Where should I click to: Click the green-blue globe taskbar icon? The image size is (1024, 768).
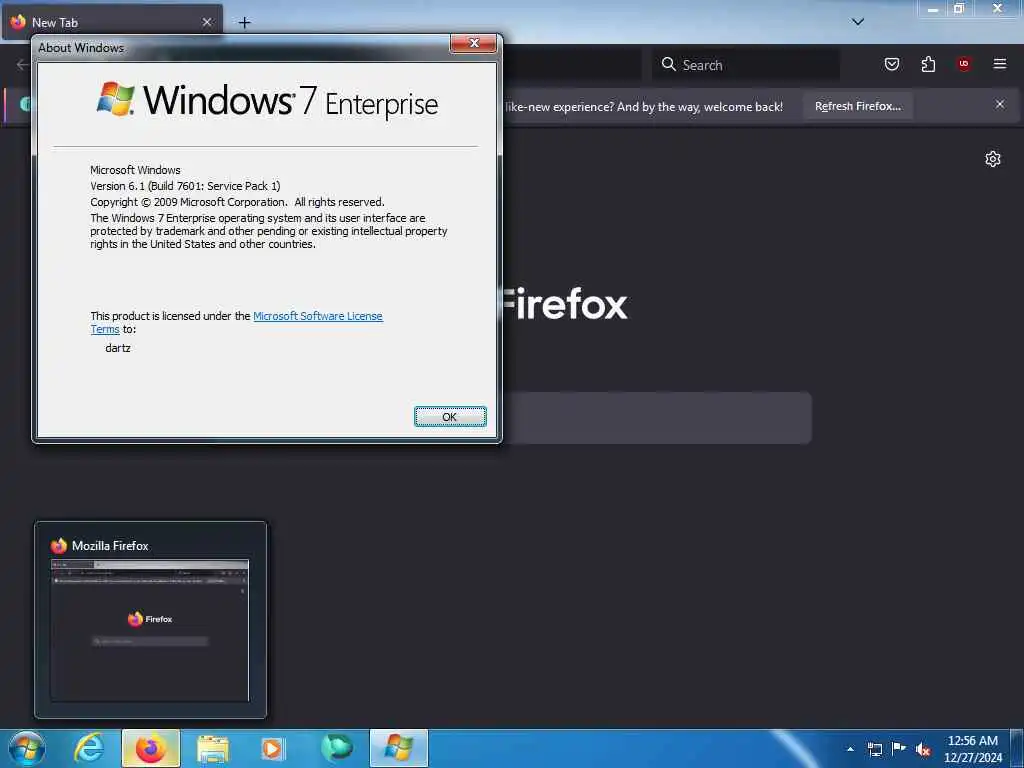(x=336, y=748)
